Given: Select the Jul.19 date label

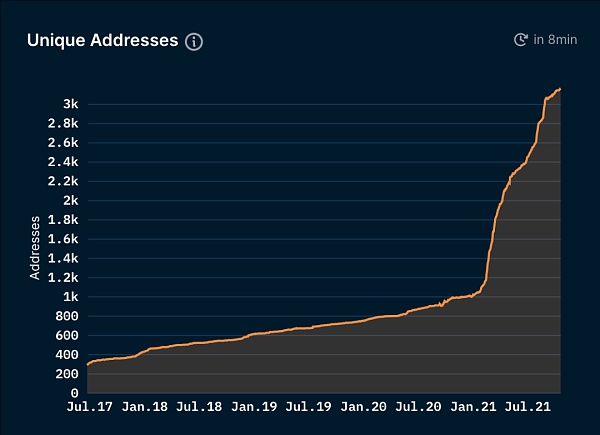Looking at the screenshot, I should (309, 407).
